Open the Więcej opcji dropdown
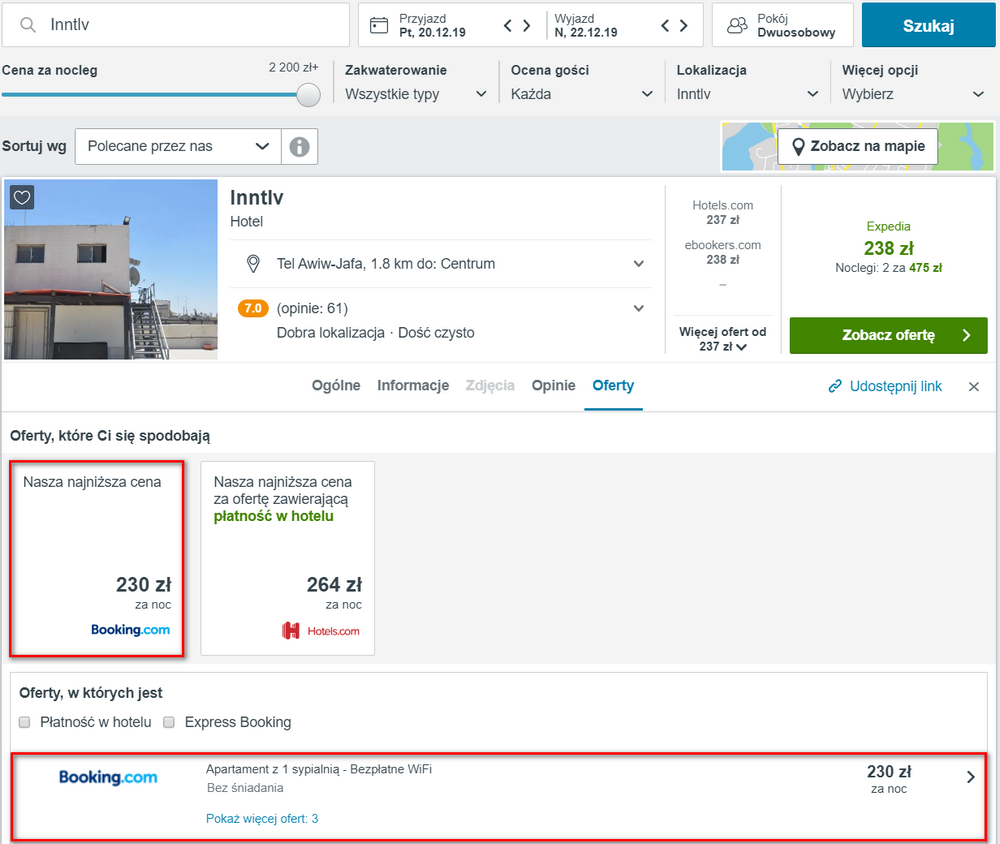The height and width of the screenshot is (844, 1000). [x=913, y=94]
